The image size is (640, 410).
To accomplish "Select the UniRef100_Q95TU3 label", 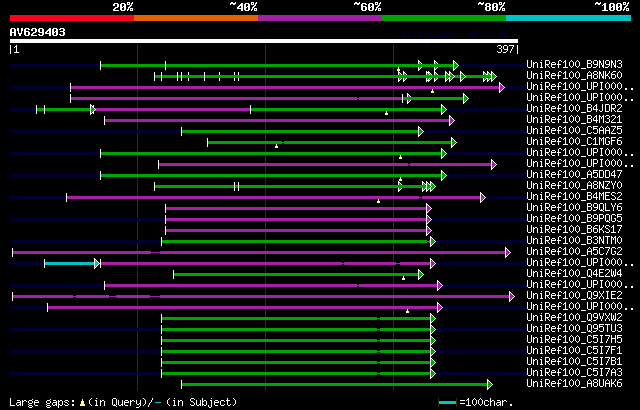I will click(574, 329).
